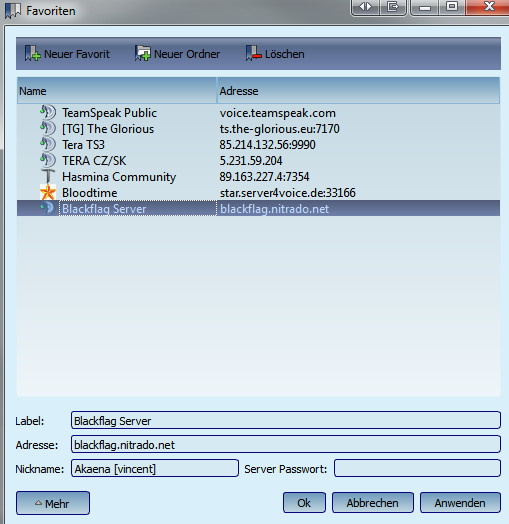Click the TeamSpeak Public server icon
This screenshot has width=509, height=524.
tap(48, 113)
